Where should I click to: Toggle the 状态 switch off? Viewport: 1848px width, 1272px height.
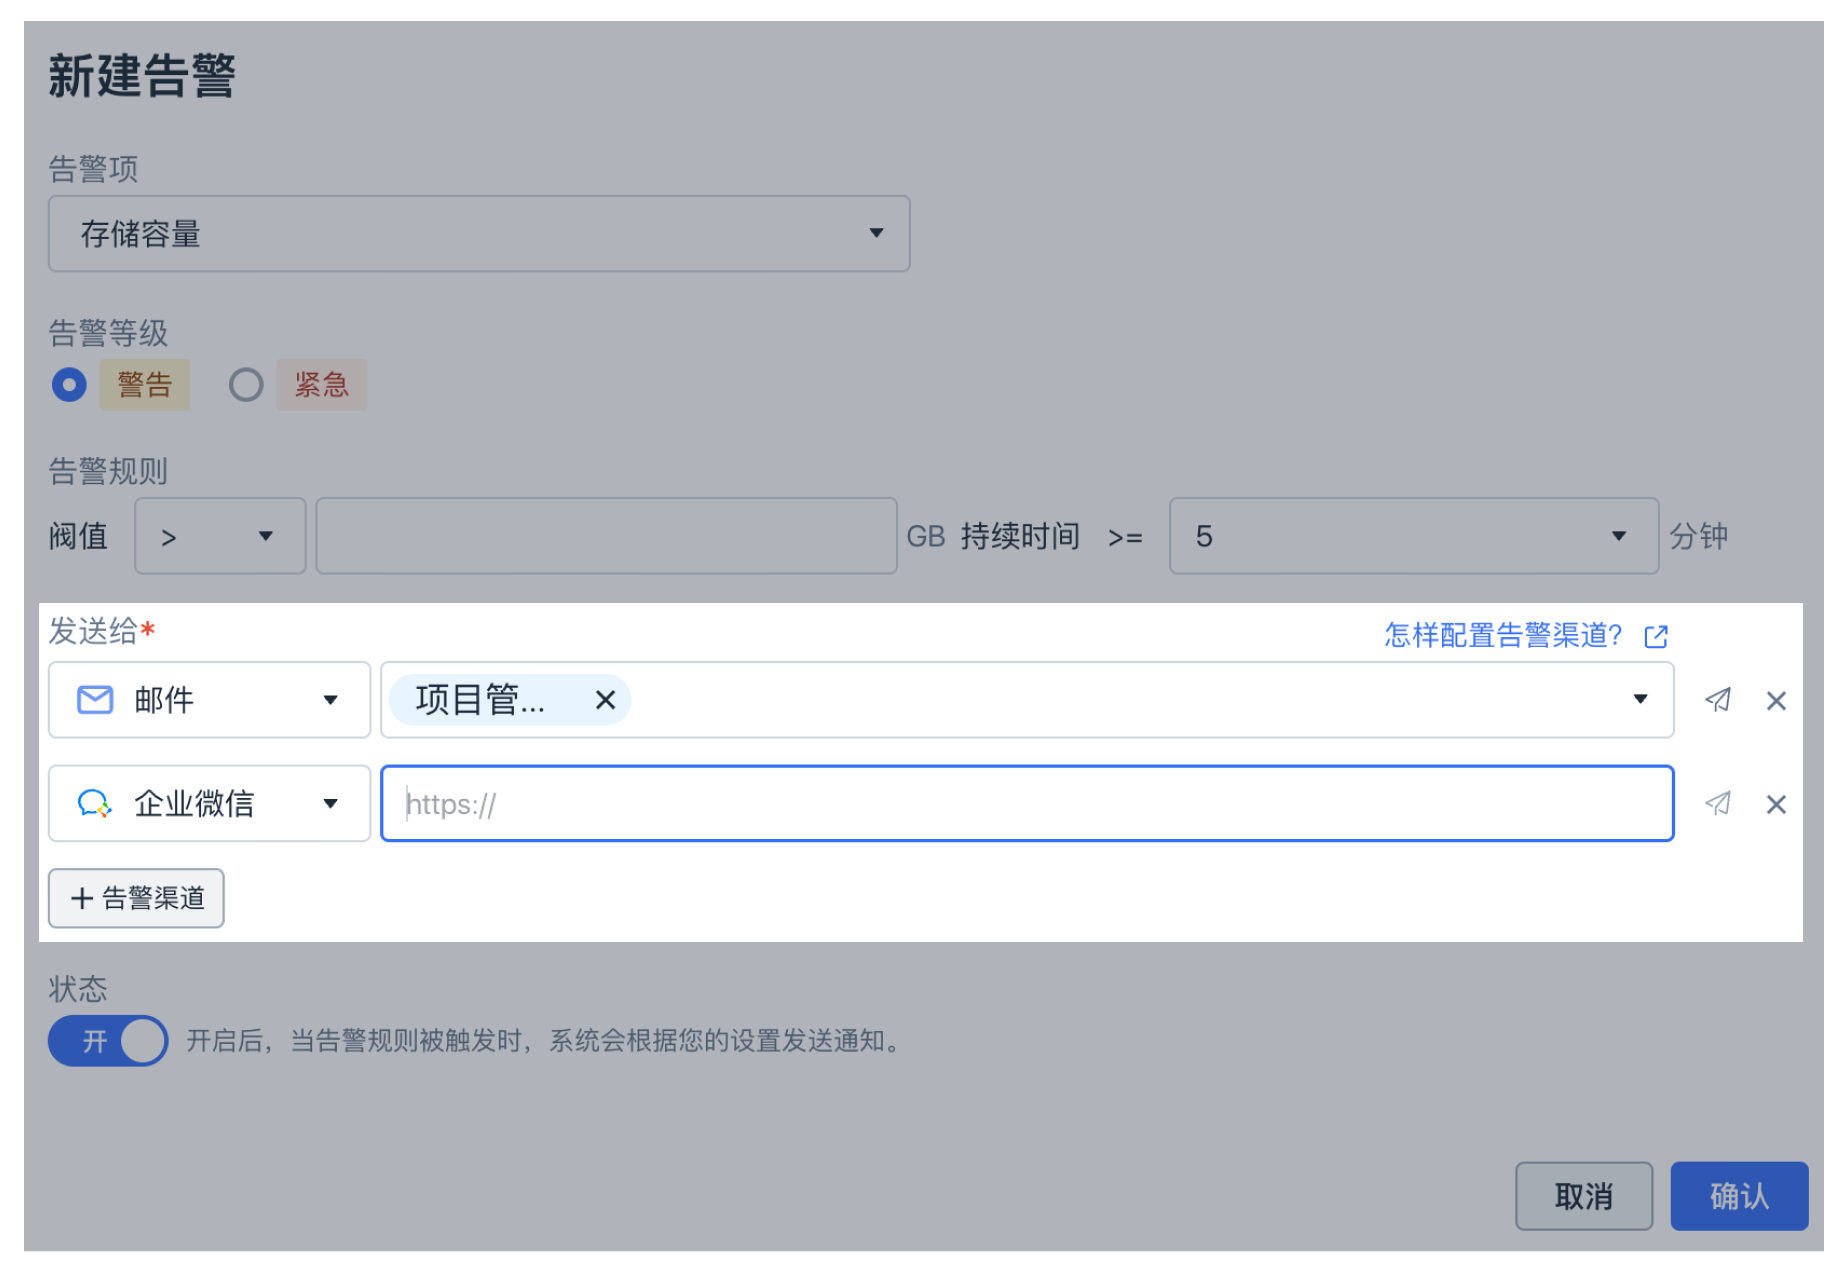[108, 1041]
